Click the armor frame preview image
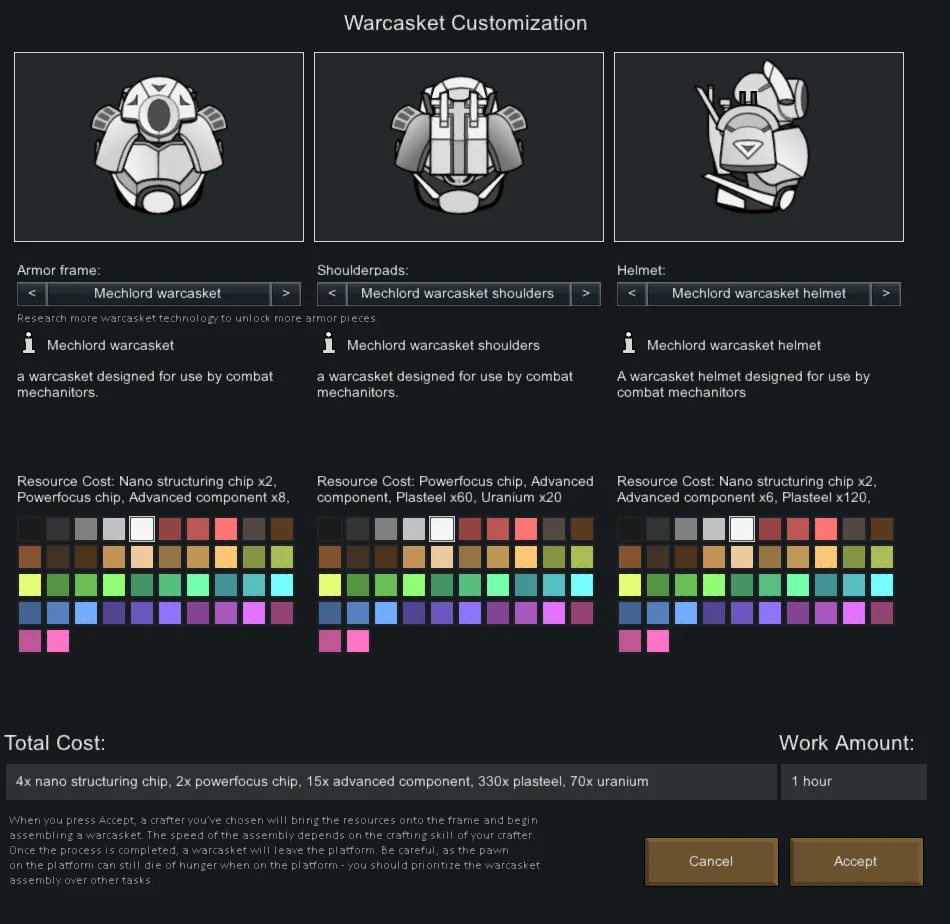This screenshot has height=924, width=950. [x=159, y=147]
